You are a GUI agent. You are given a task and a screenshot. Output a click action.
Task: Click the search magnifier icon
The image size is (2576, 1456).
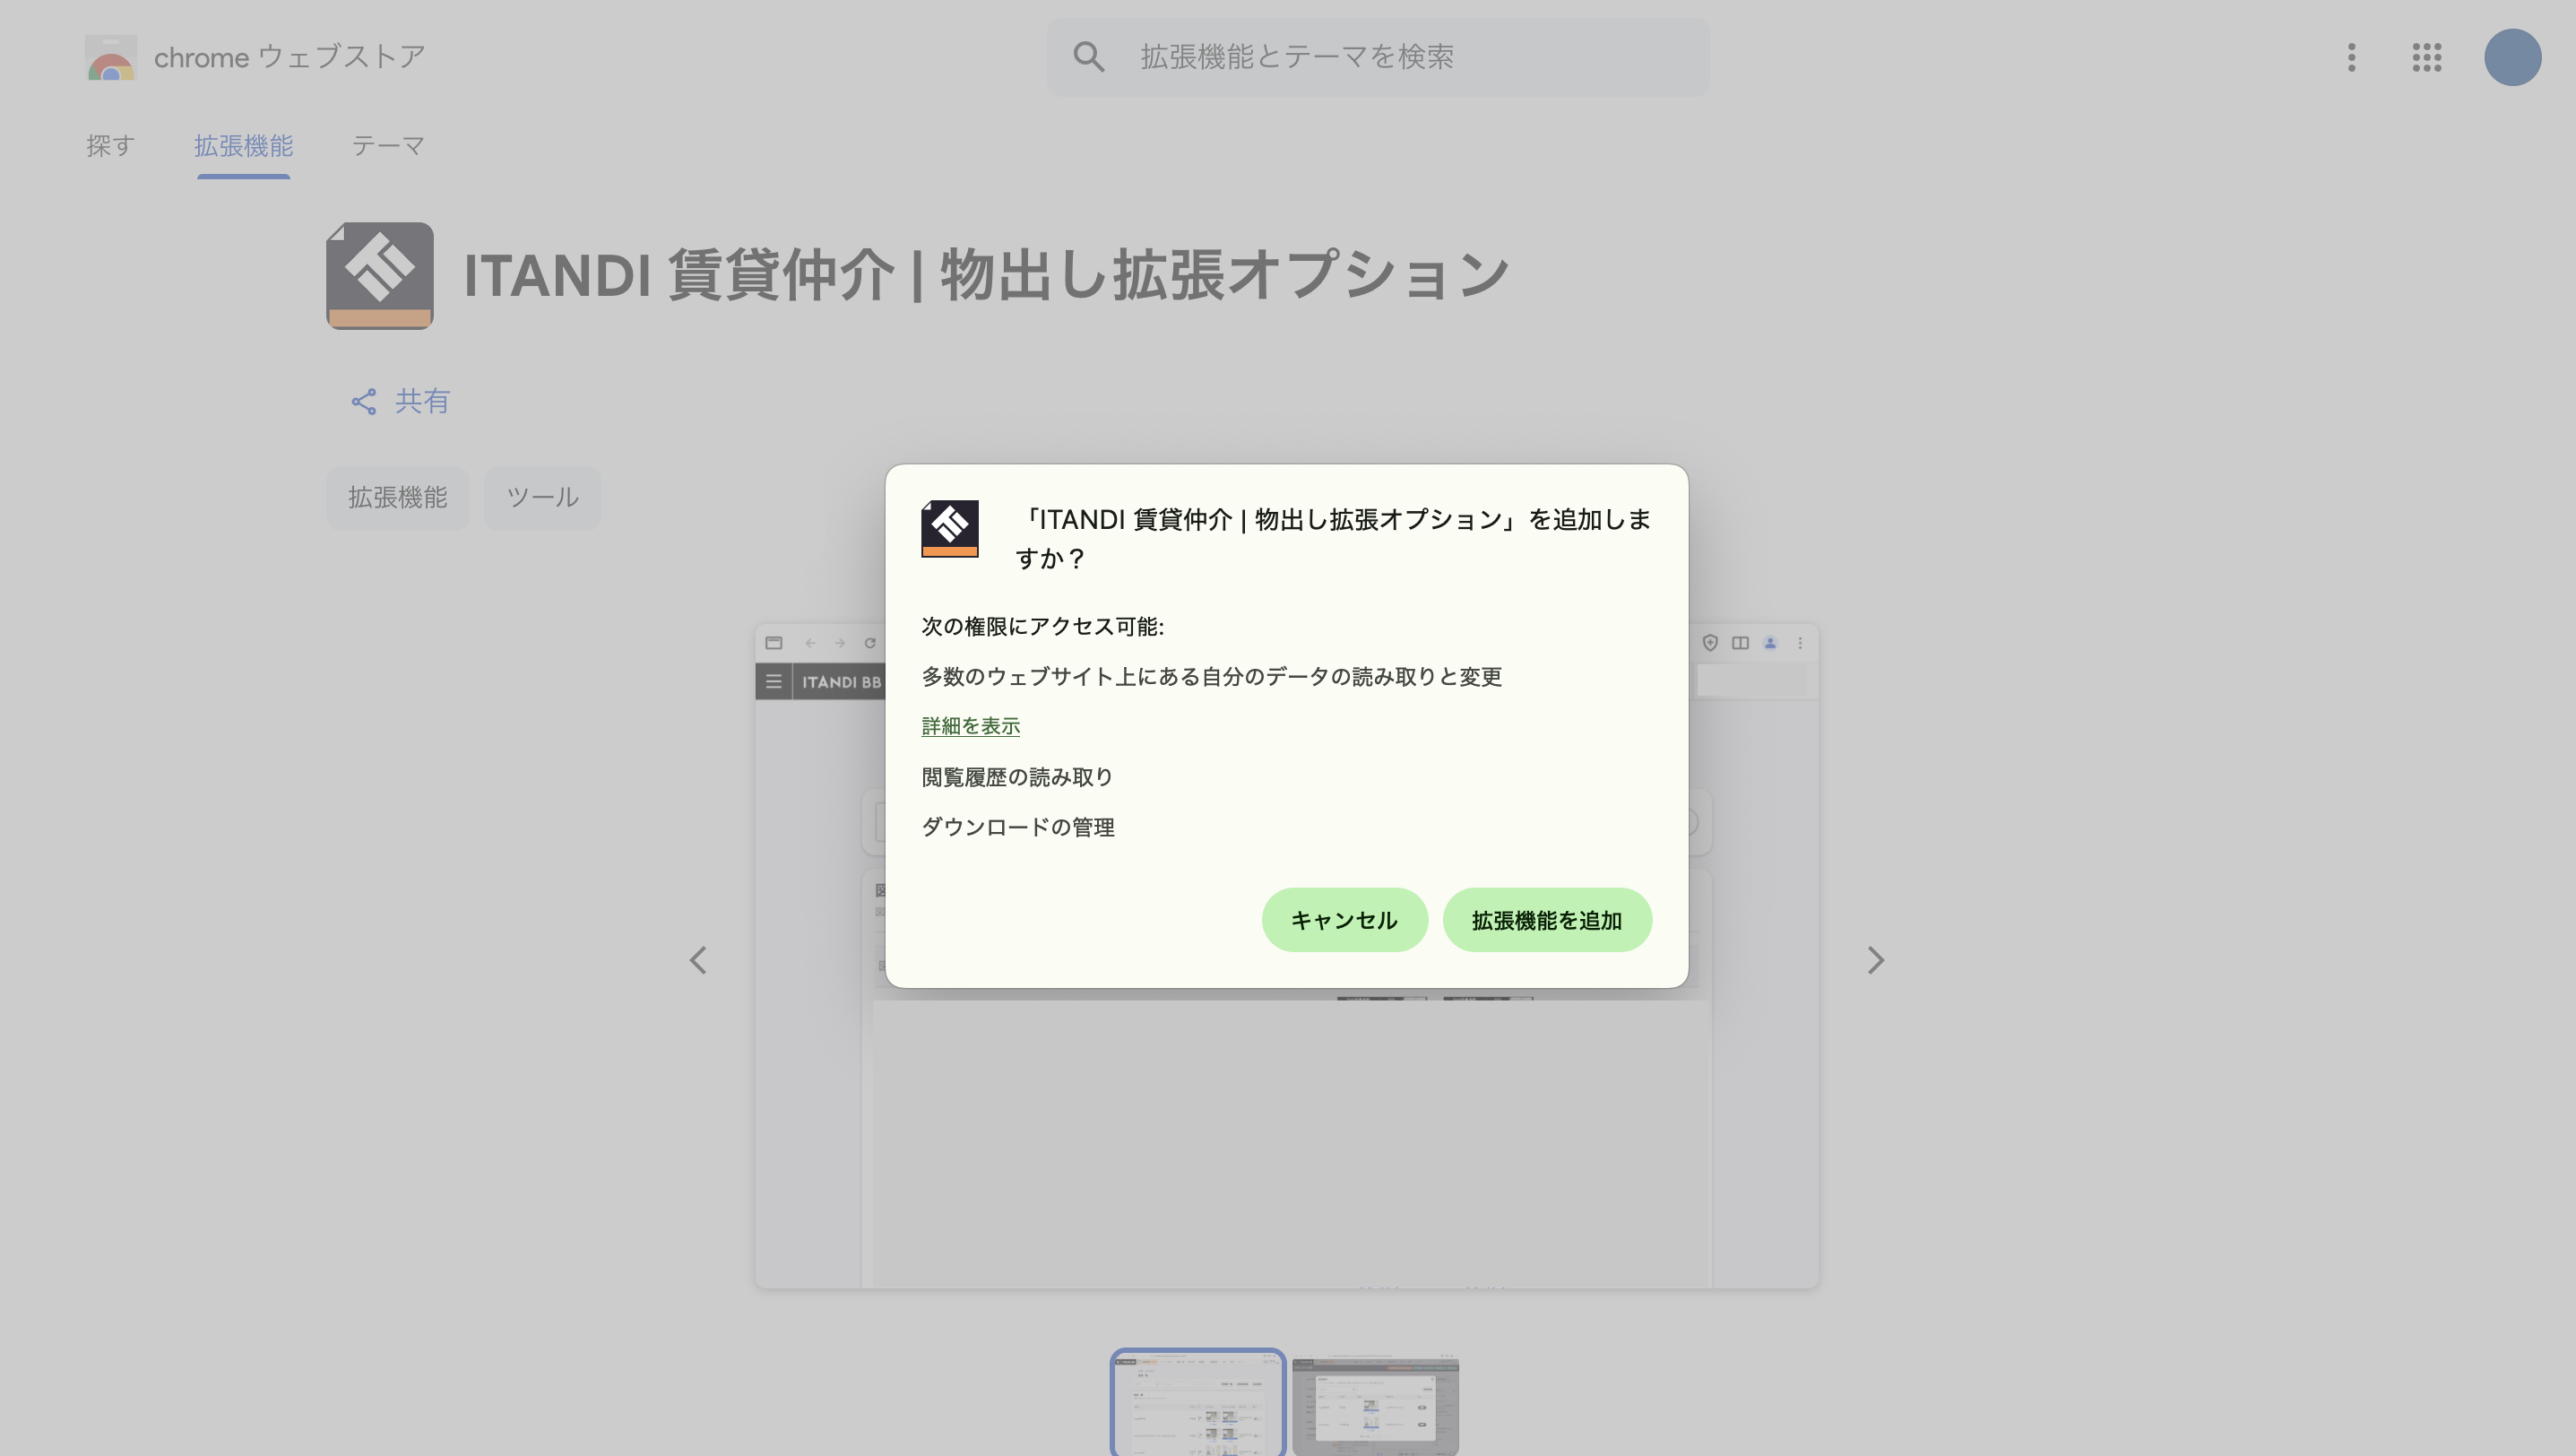1088,56
